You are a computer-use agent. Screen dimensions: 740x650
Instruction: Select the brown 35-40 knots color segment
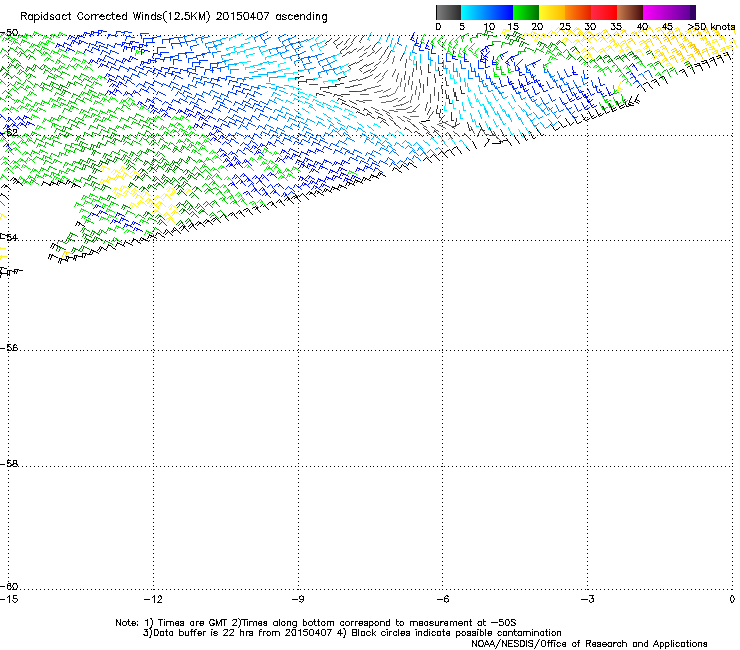click(x=630, y=12)
